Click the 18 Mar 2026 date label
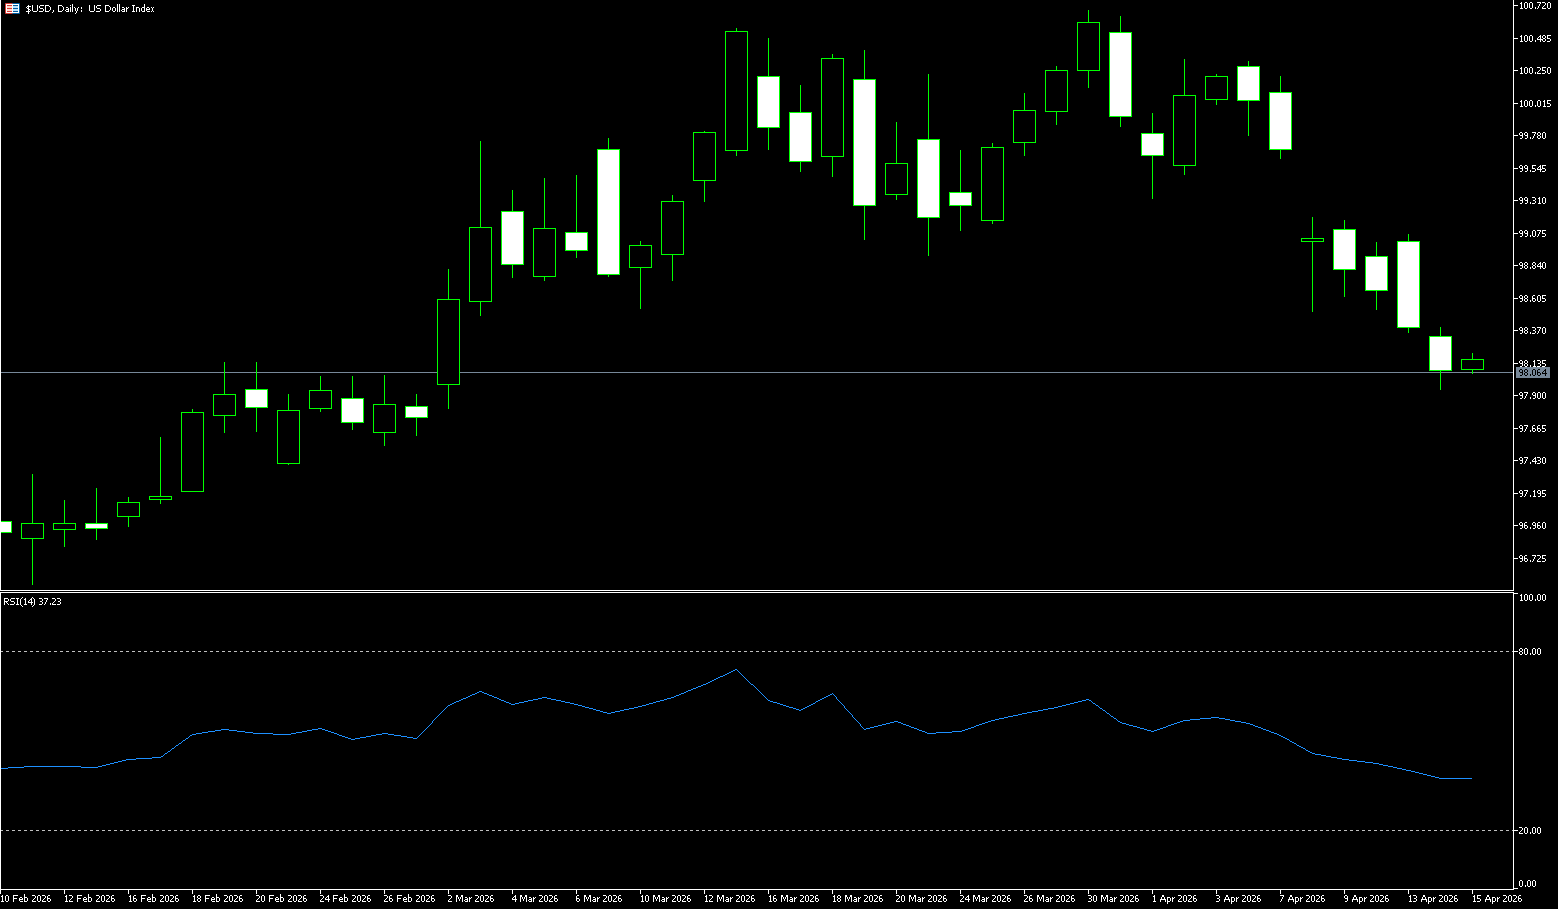Image resolution: width=1558 pixels, height=909 pixels. coord(857,898)
